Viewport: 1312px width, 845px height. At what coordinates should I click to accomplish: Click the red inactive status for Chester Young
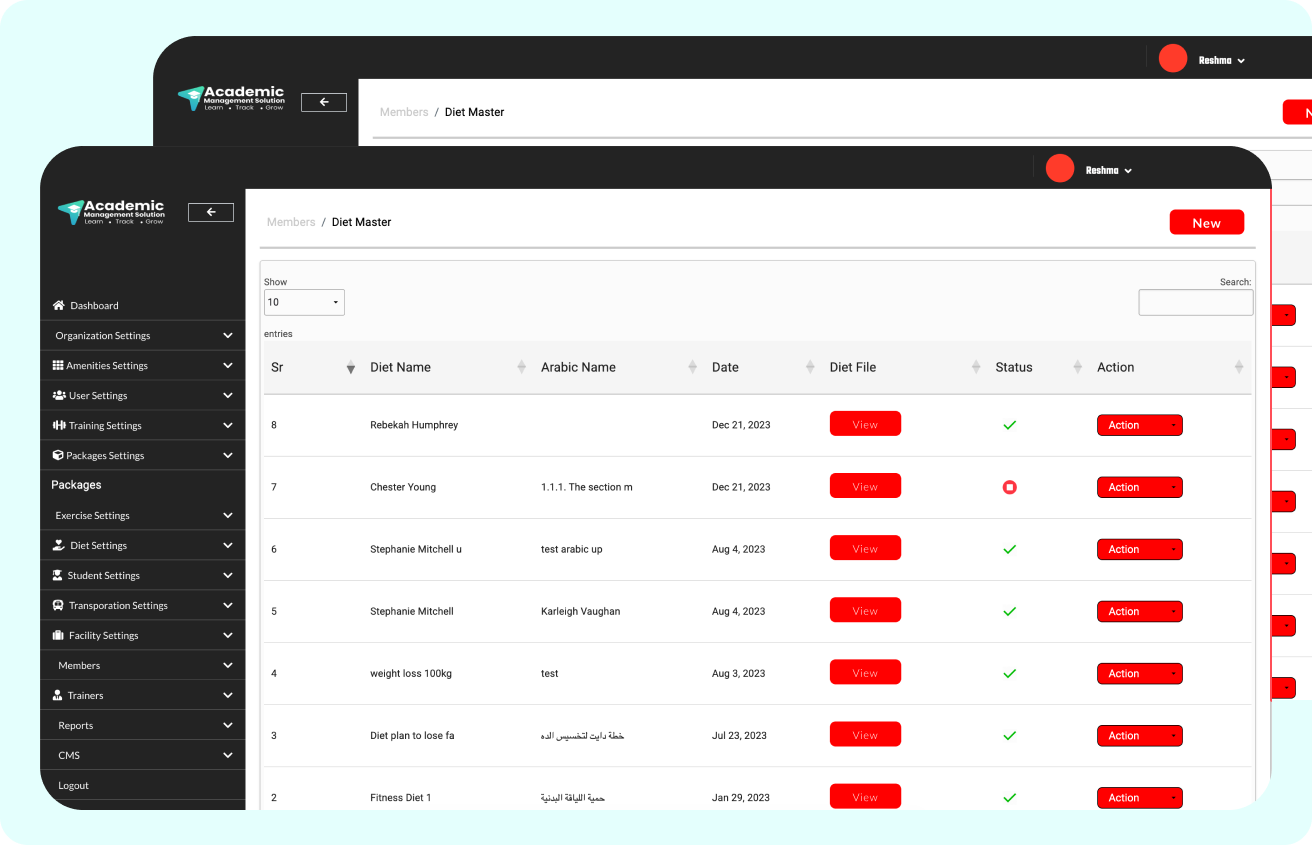(1009, 487)
